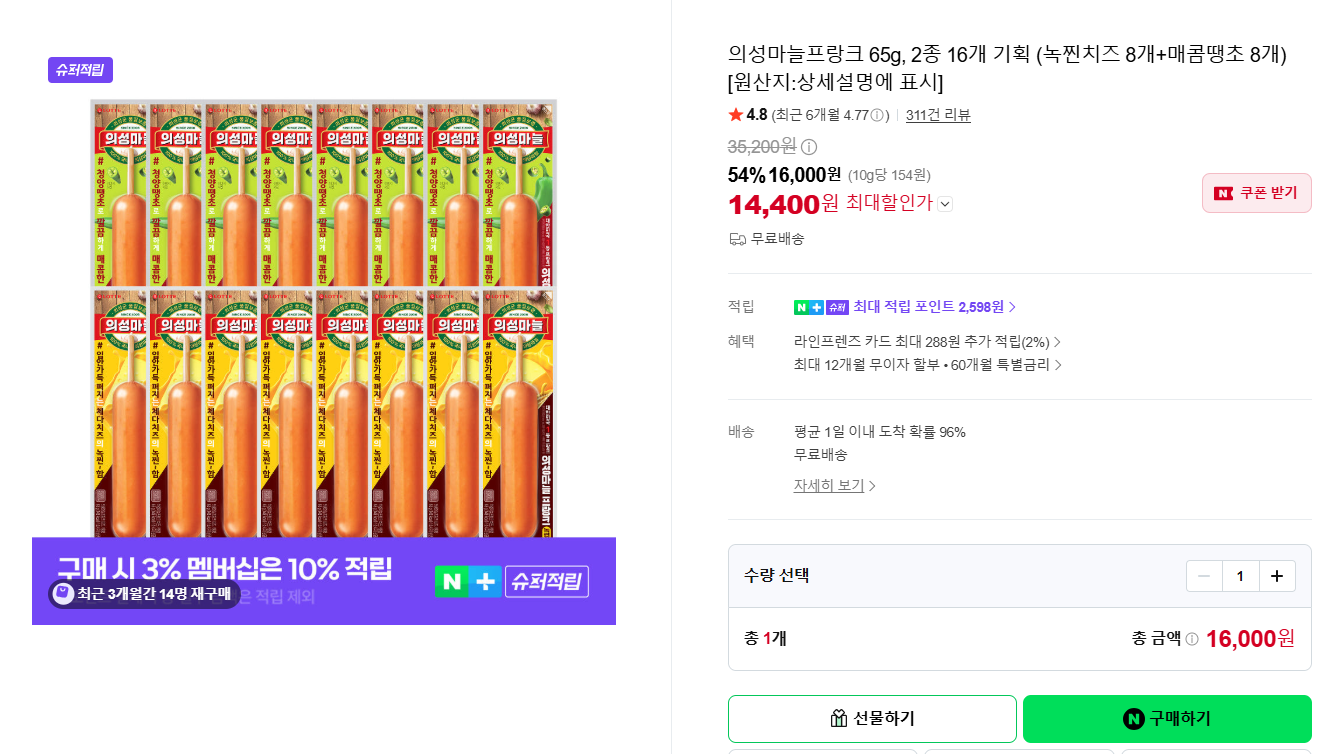Click the delivery truck icon by 무료배송
This screenshot has height=754, width=1342.
(x=738, y=239)
